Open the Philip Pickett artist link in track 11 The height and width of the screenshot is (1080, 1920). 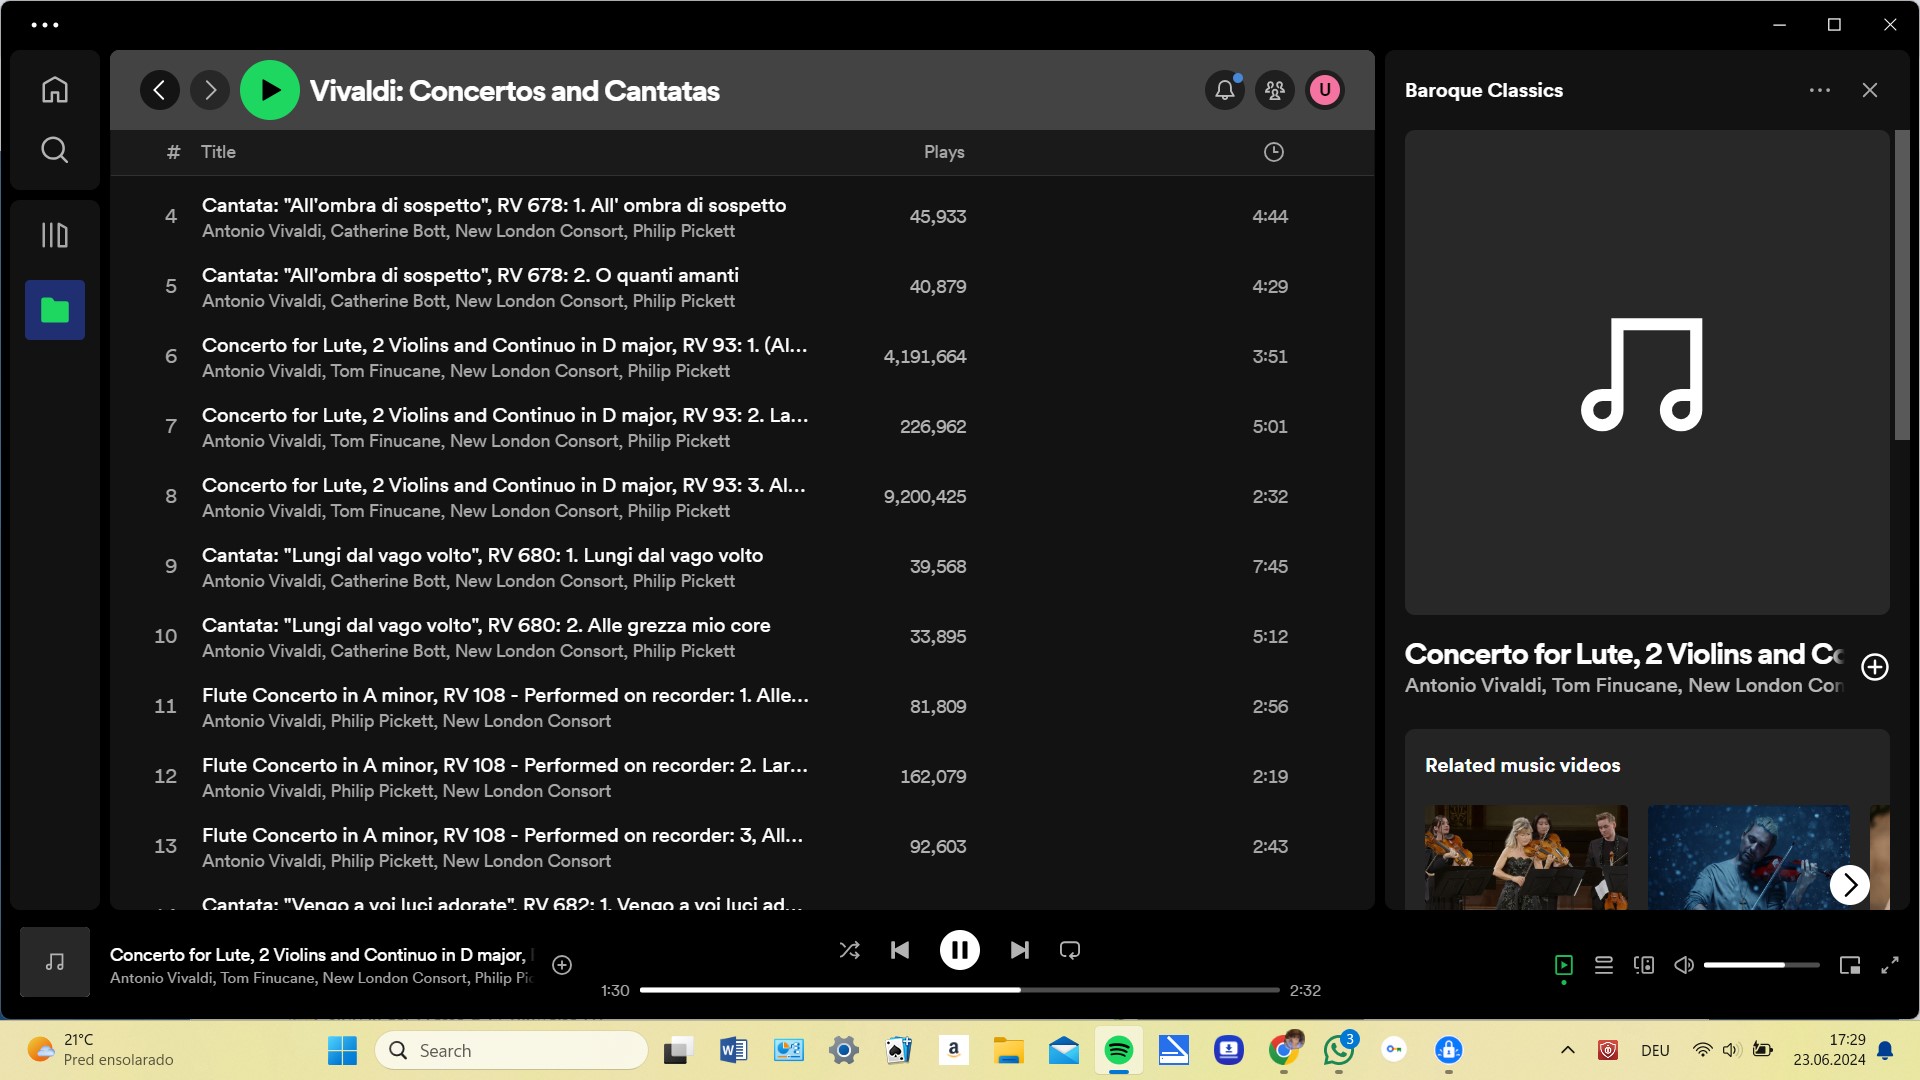coord(382,721)
